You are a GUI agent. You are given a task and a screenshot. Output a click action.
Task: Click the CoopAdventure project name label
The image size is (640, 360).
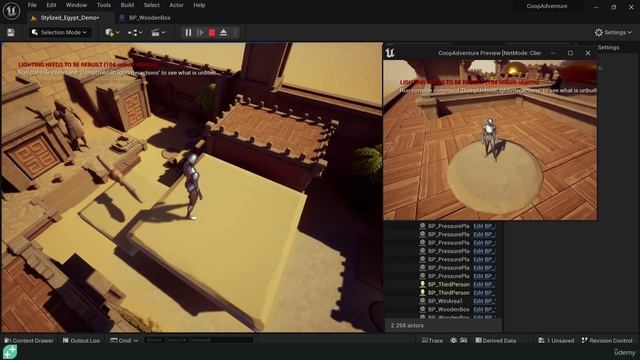click(547, 6)
